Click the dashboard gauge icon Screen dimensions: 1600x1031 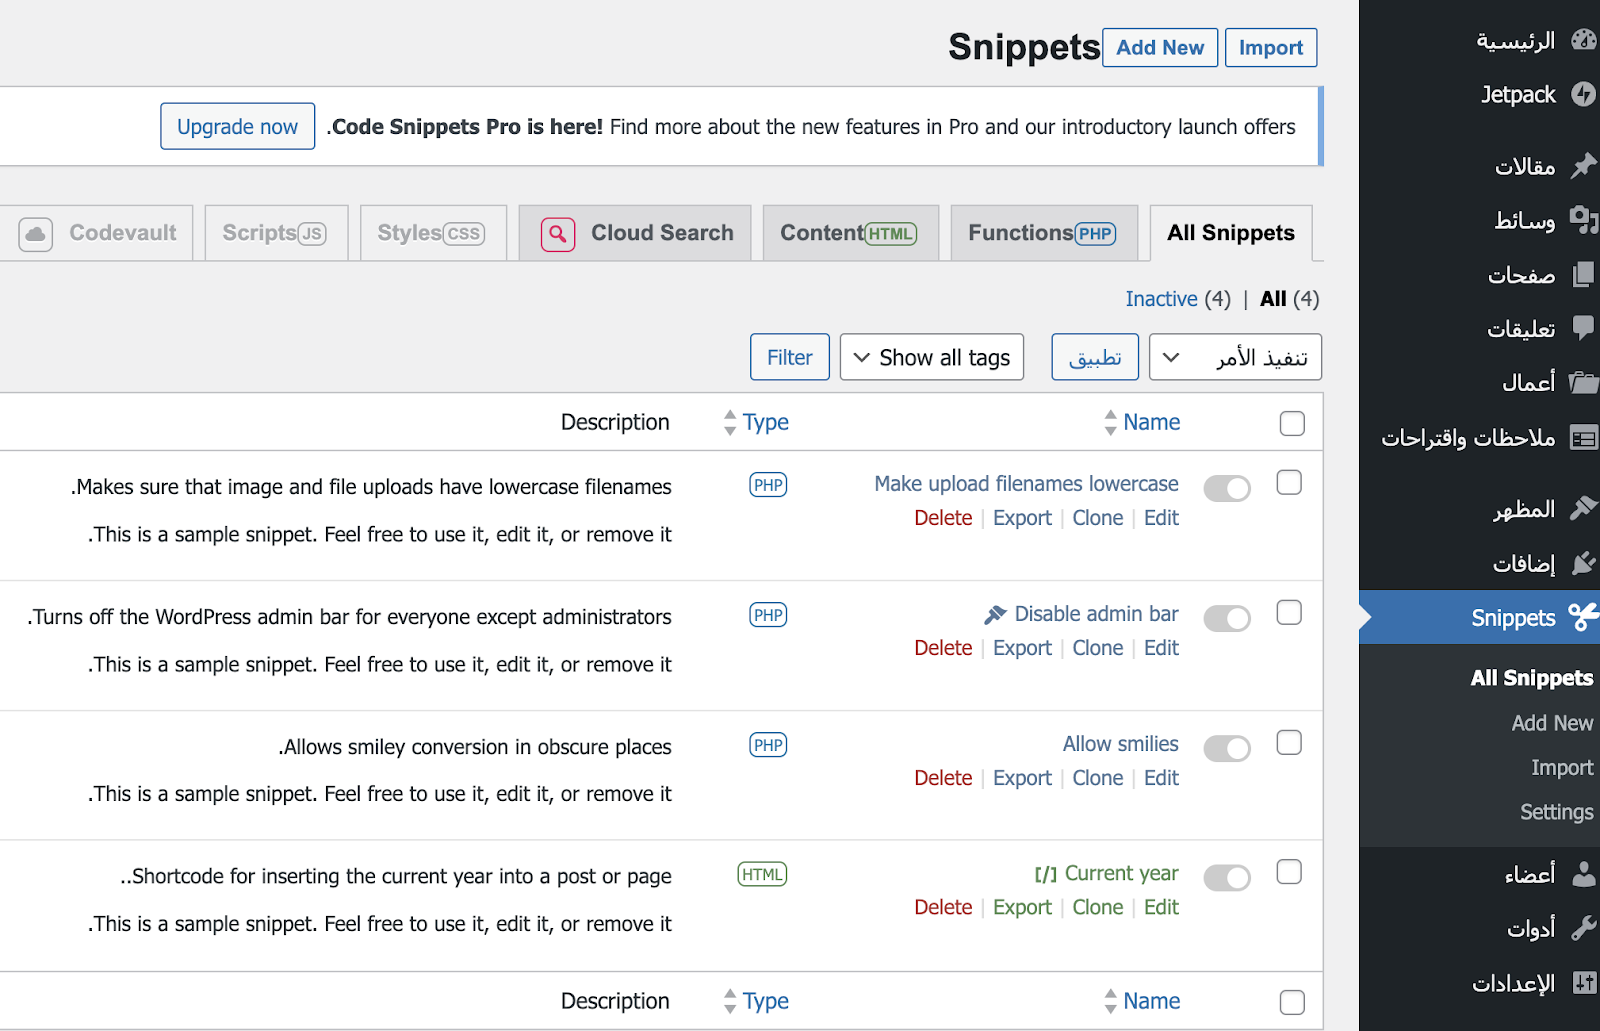pos(1584,40)
